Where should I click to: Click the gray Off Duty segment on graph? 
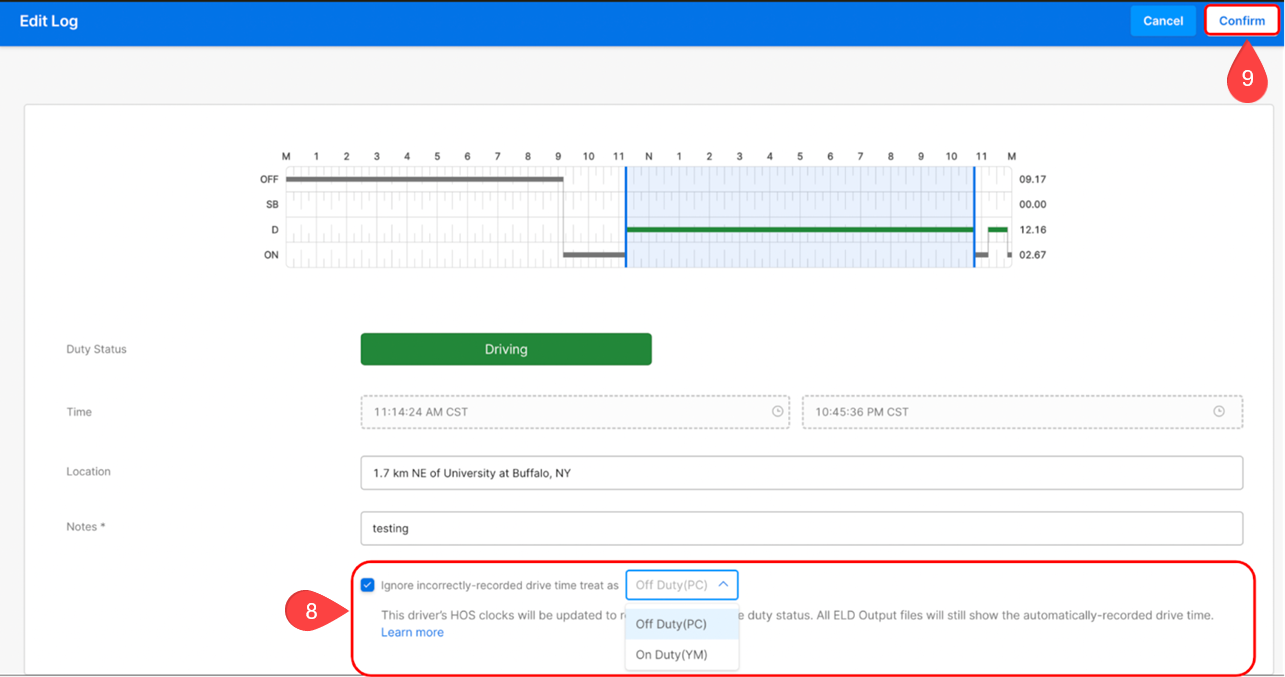tap(424, 179)
